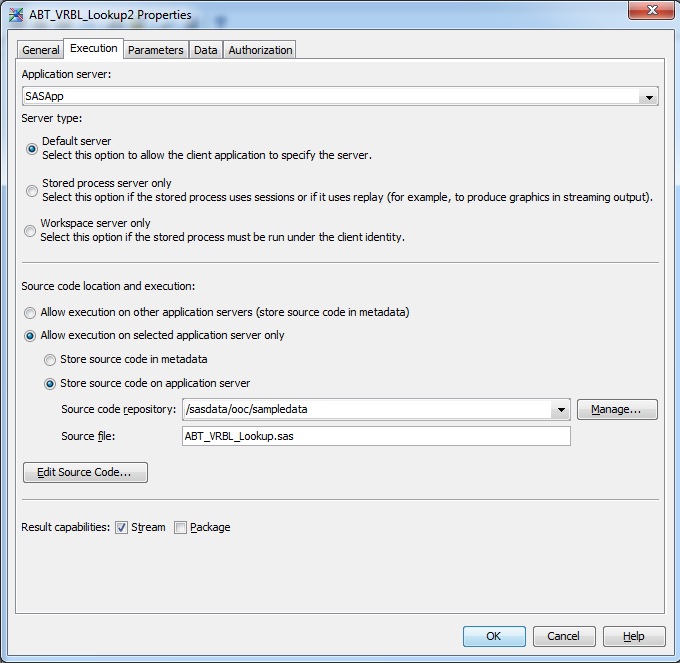Select the Default server radio button
This screenshot has height=664, width=680.
[x=32, y=149]
